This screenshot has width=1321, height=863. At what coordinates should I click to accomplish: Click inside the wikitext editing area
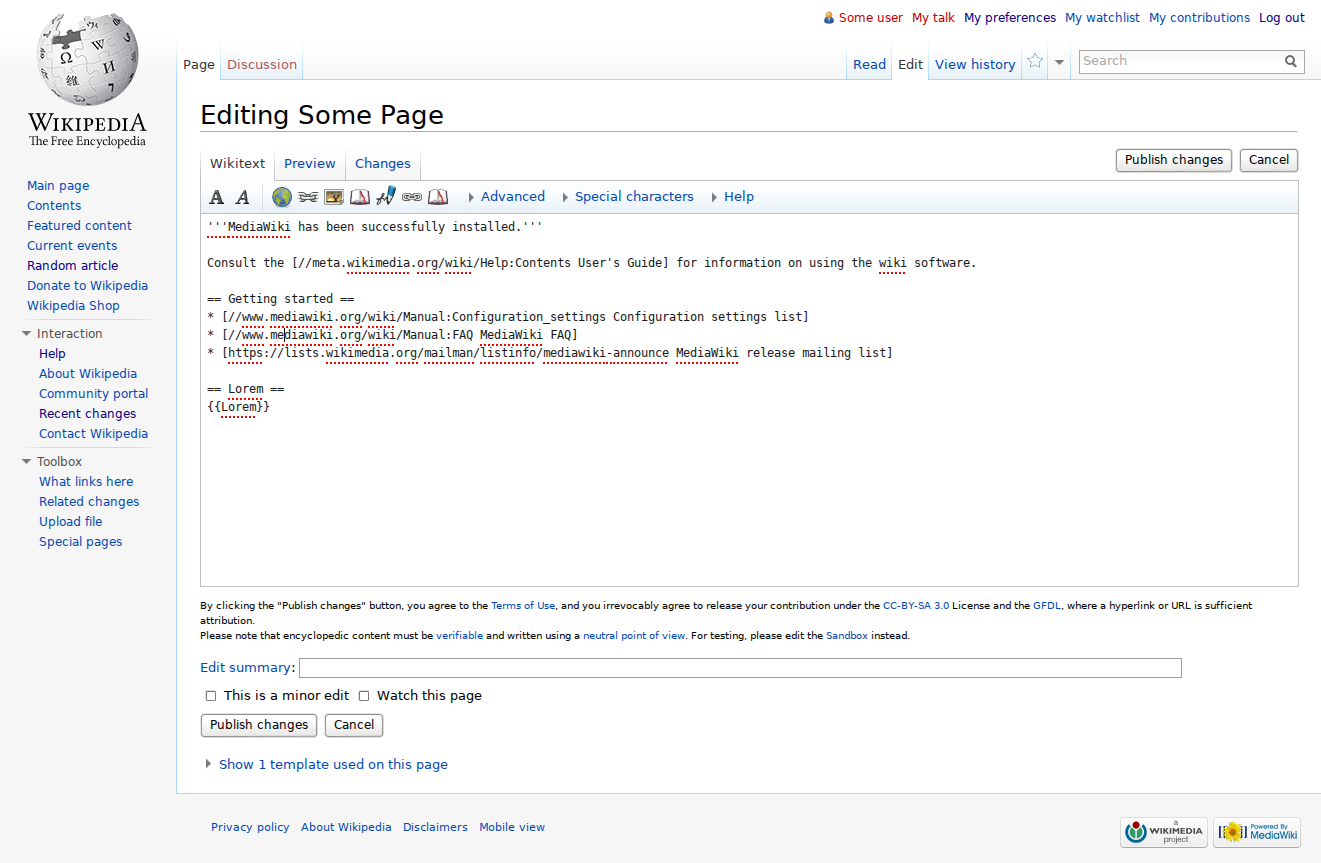point(749,400)
